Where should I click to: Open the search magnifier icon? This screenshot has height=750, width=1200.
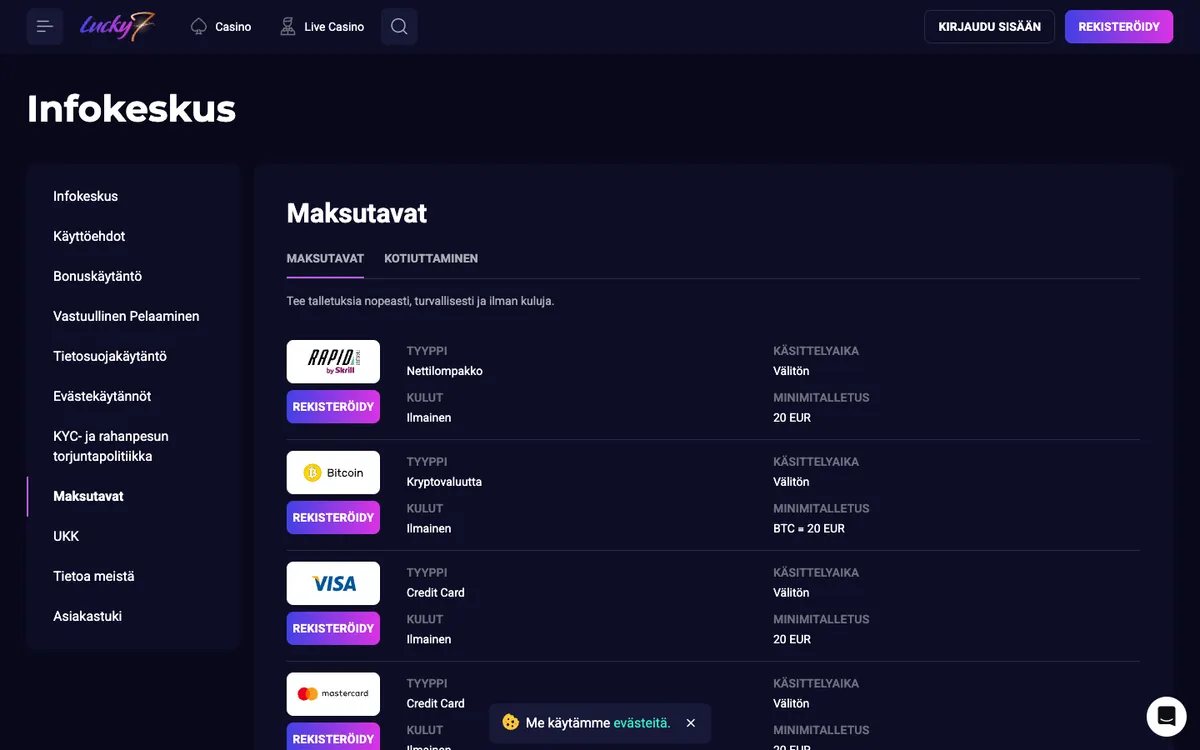399,27
